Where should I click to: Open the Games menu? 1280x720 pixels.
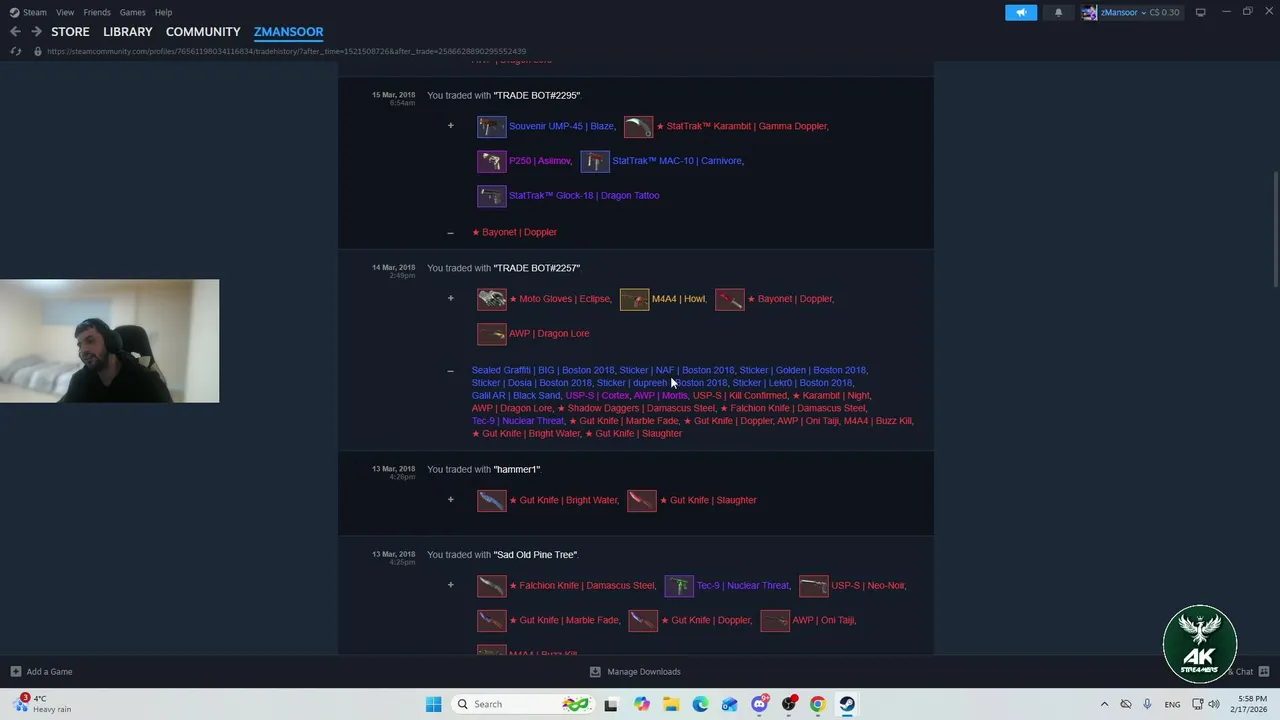tap(133, 12)
